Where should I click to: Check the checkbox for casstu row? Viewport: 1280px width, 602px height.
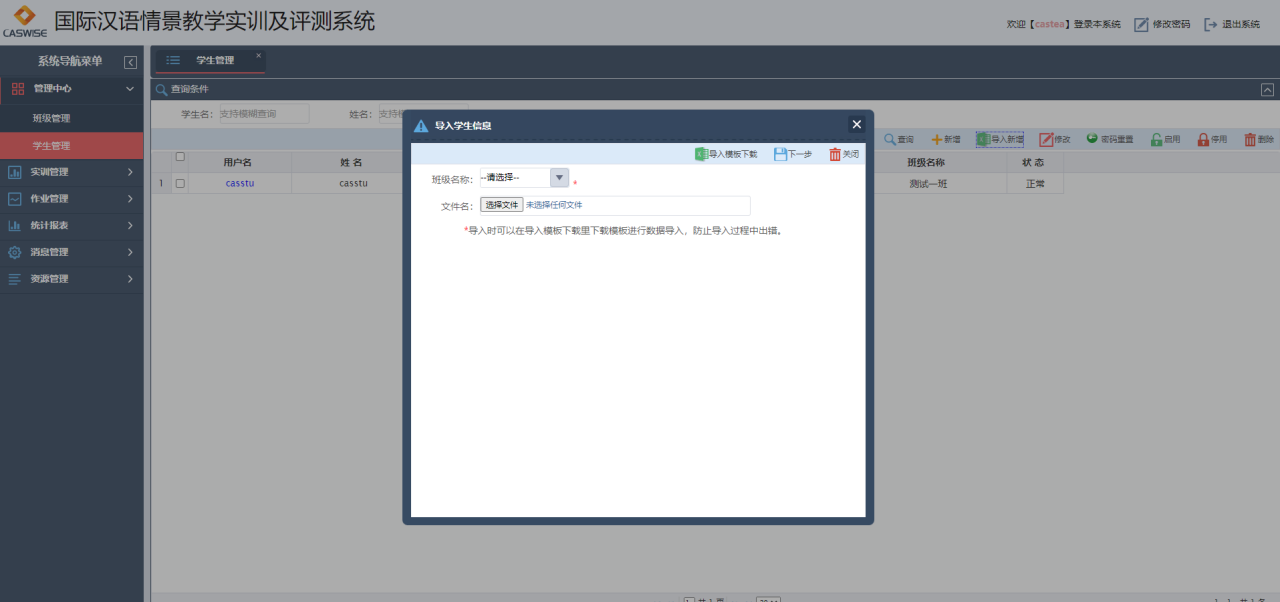[180, 183]
